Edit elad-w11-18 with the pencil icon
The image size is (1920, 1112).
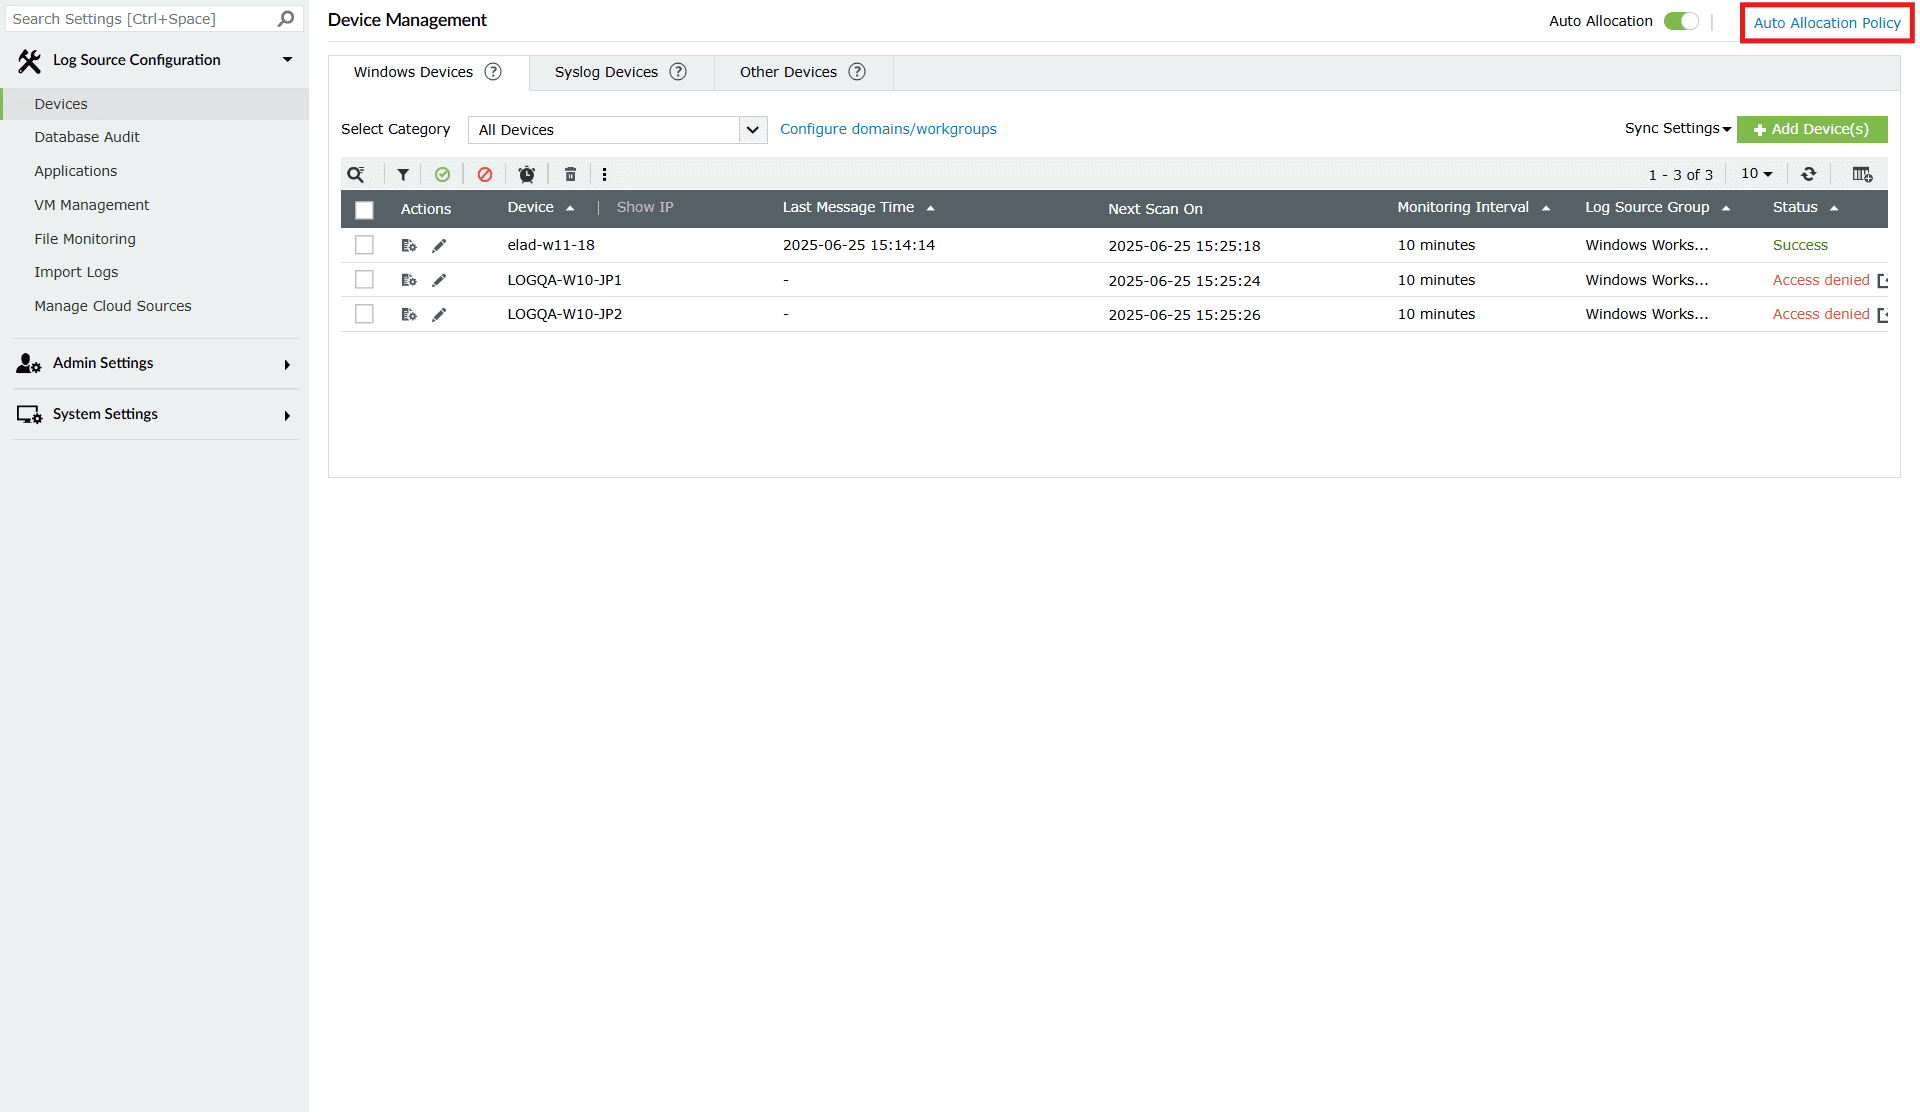pyautogui.click(x=439, y=245)
